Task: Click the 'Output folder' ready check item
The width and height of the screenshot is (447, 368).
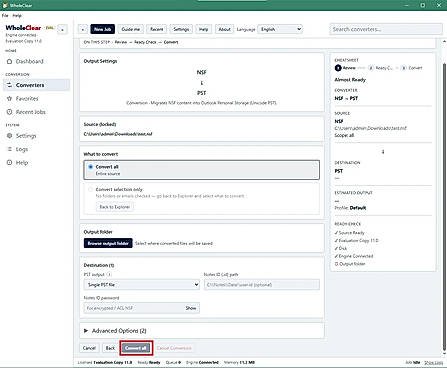Action: 350,264
